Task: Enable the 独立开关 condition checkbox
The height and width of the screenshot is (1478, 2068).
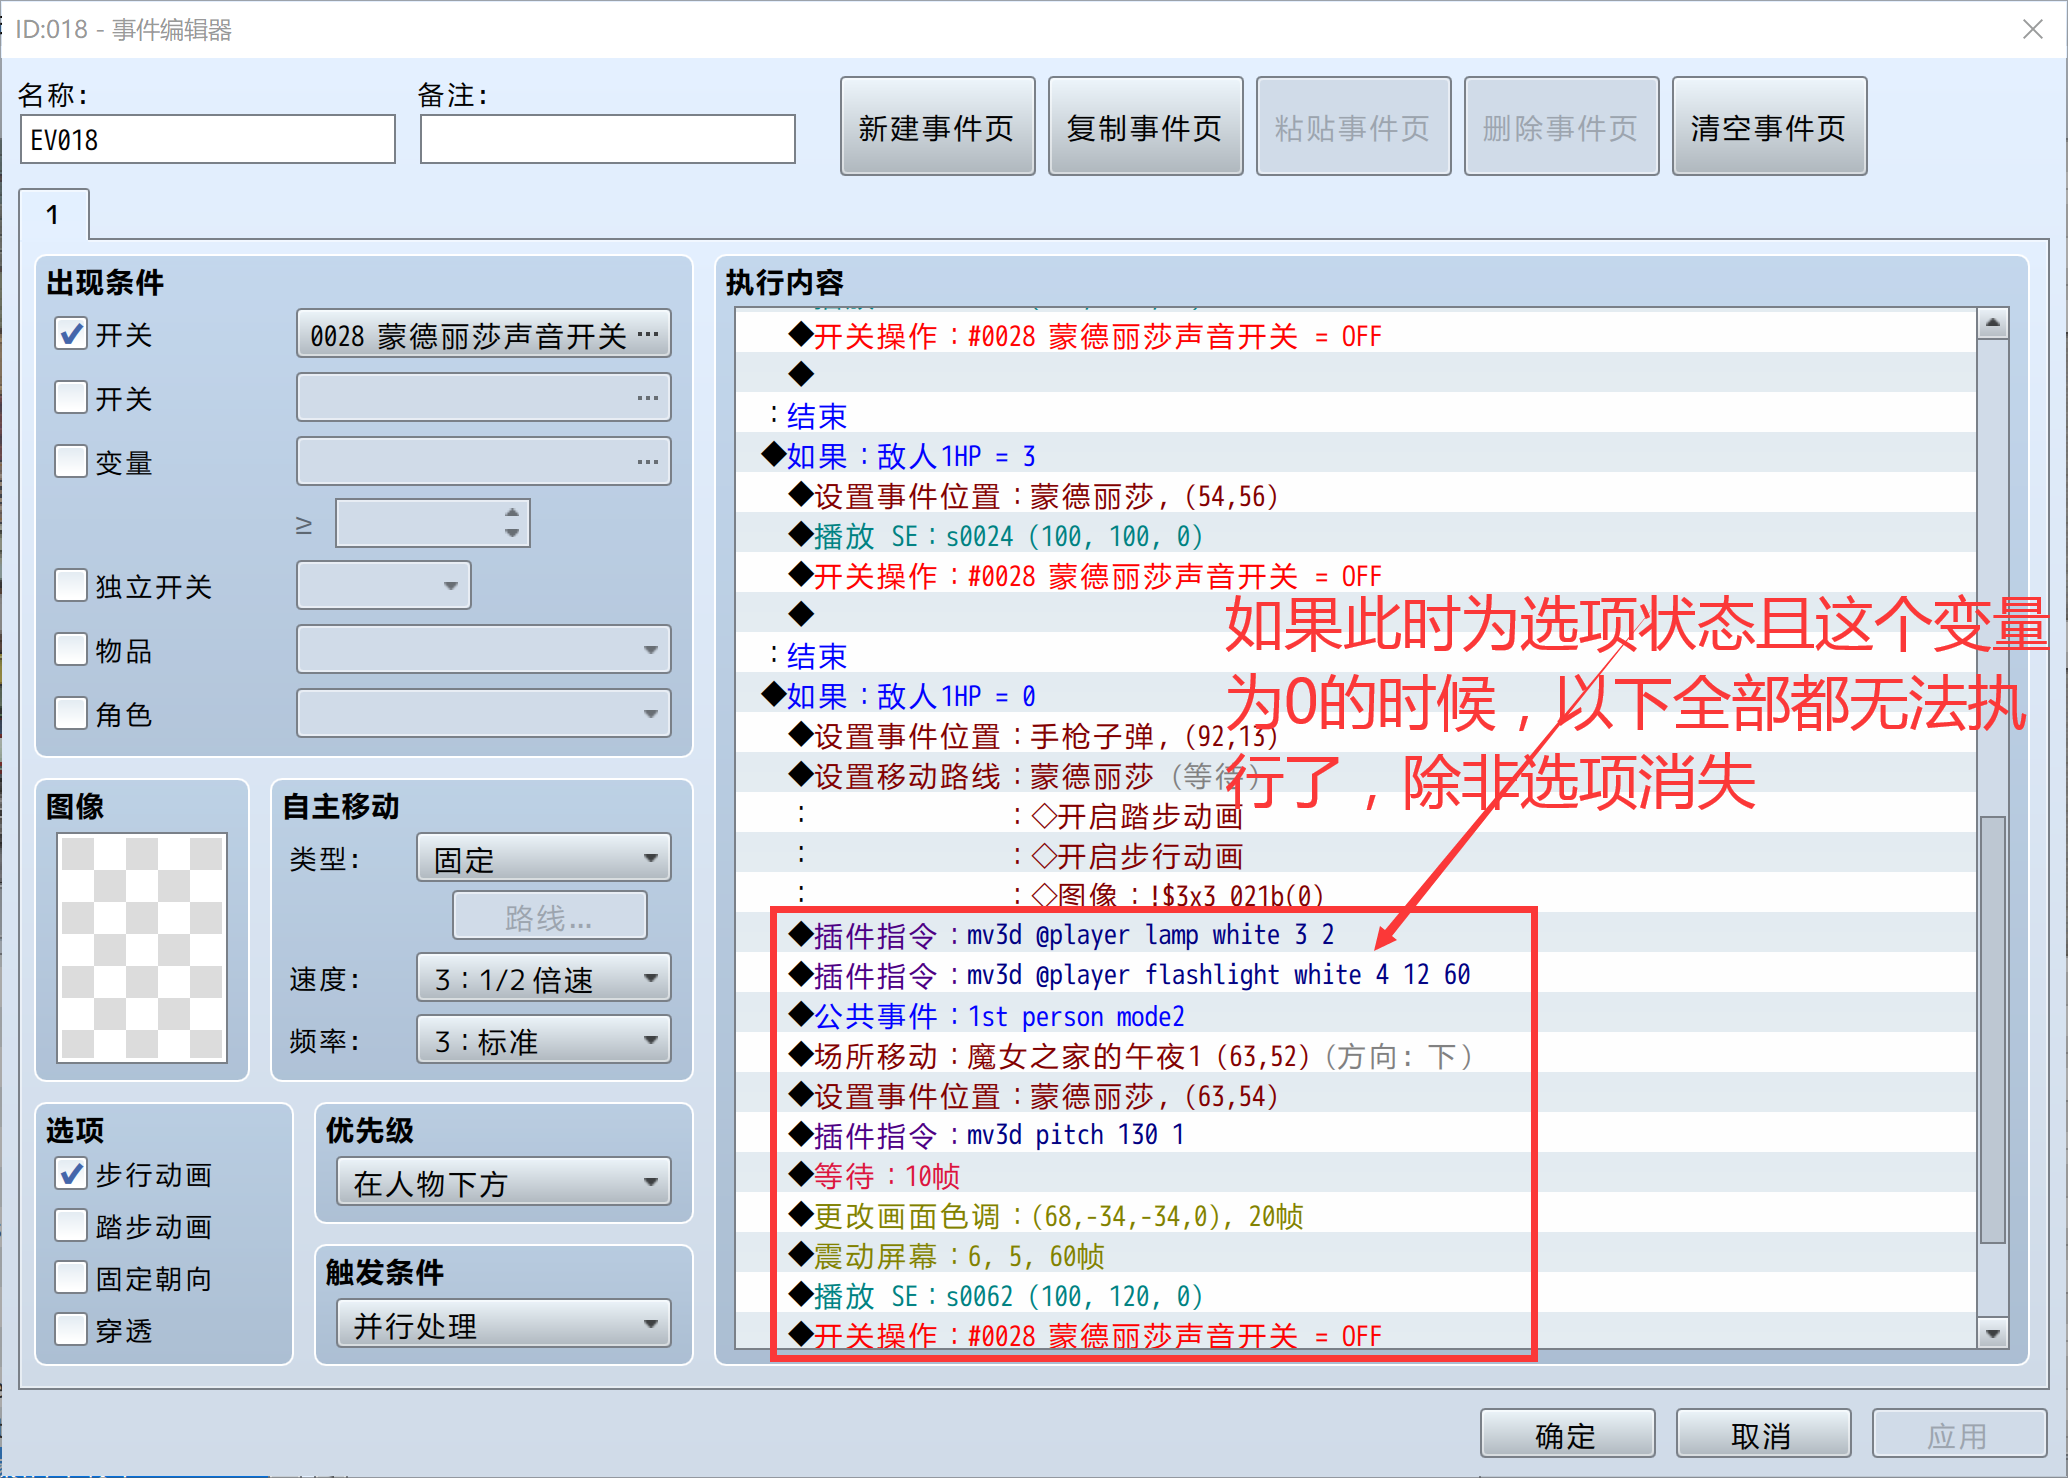Action: [x=71, y=585]
